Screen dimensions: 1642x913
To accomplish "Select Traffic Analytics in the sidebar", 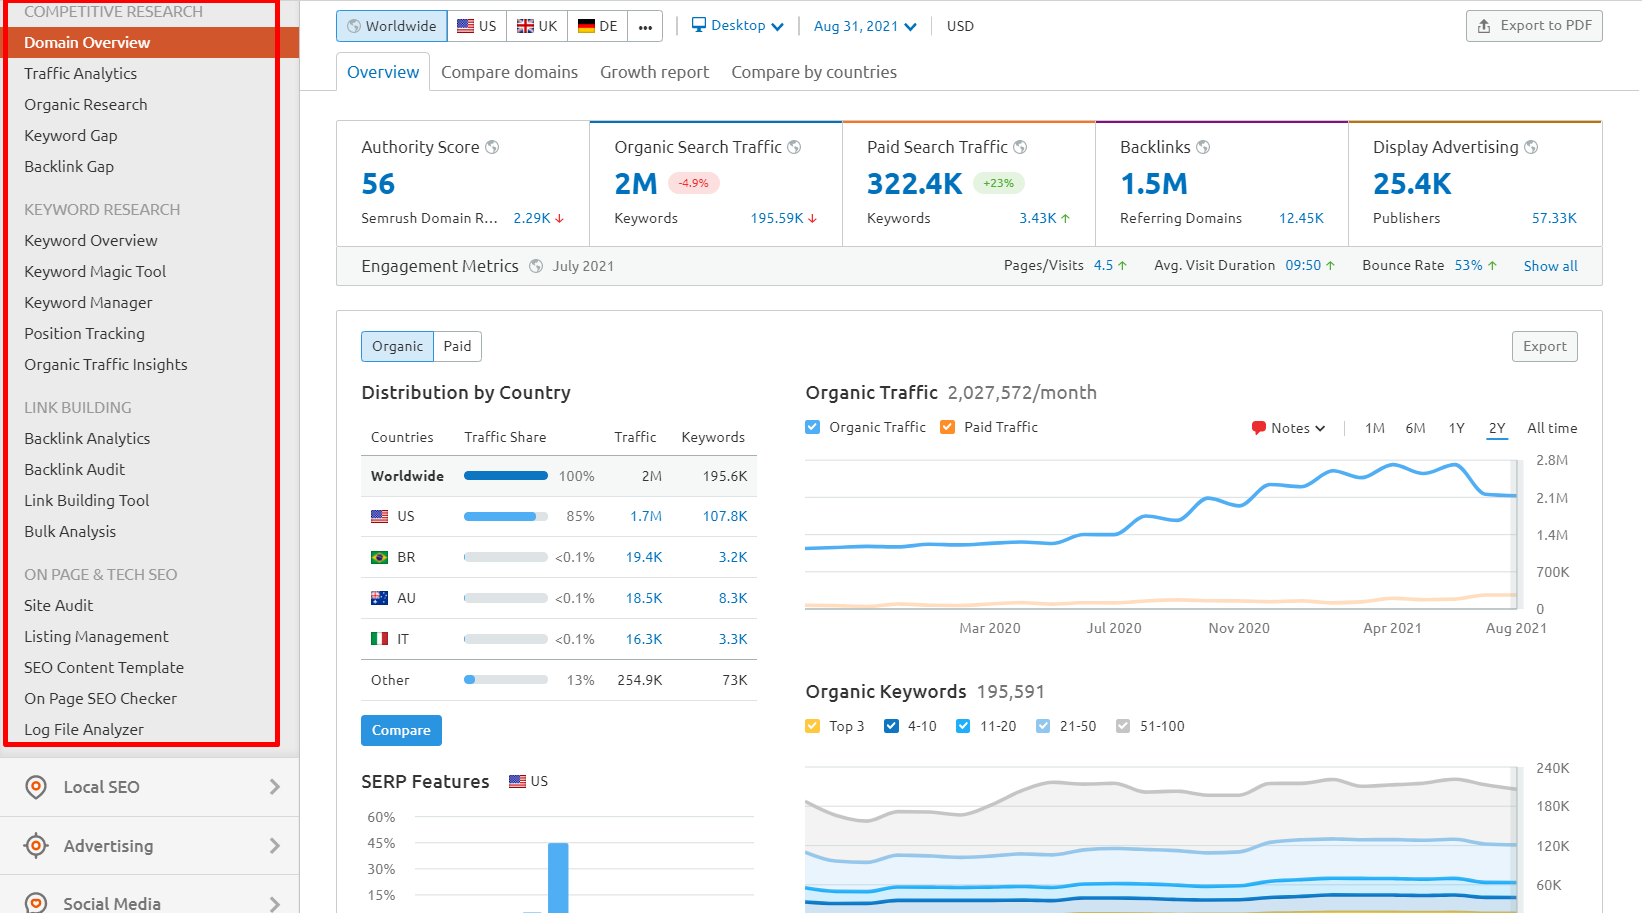I will 81,73.
